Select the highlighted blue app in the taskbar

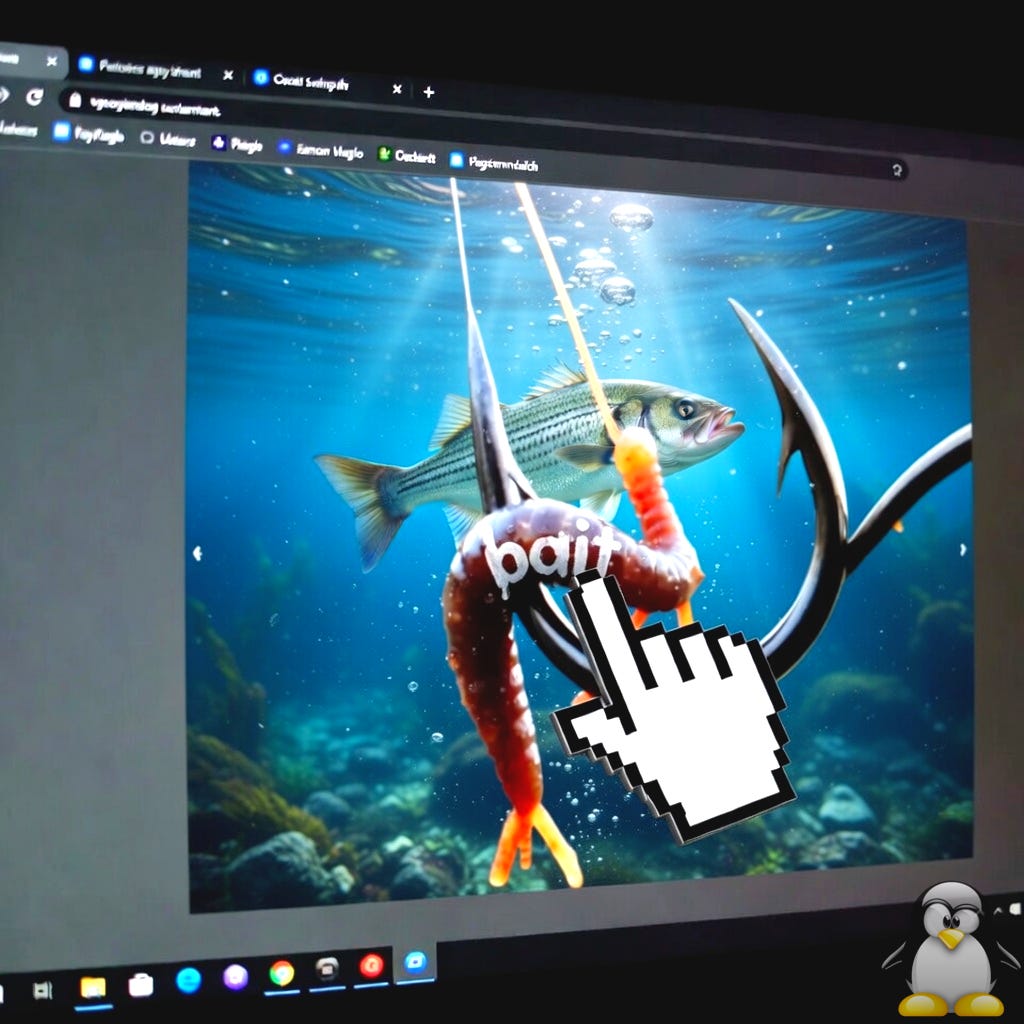415,962
